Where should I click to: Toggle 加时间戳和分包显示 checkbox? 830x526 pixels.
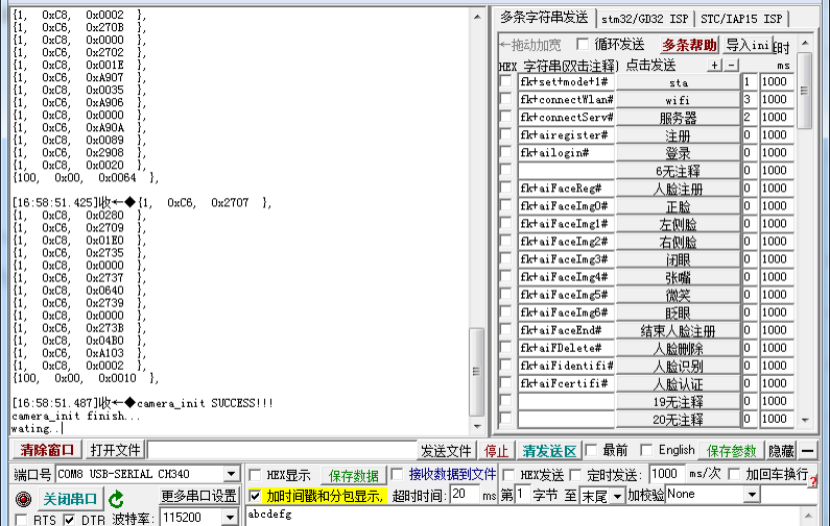(255, 496)
